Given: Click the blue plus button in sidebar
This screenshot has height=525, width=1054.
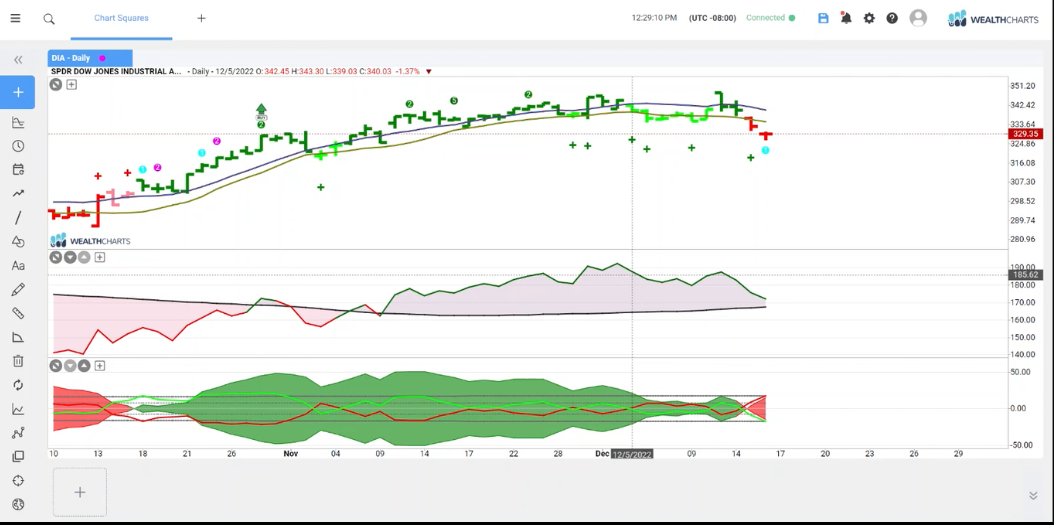Looking at the screenshot, I should pyautogui.click(x=18, y=92).
